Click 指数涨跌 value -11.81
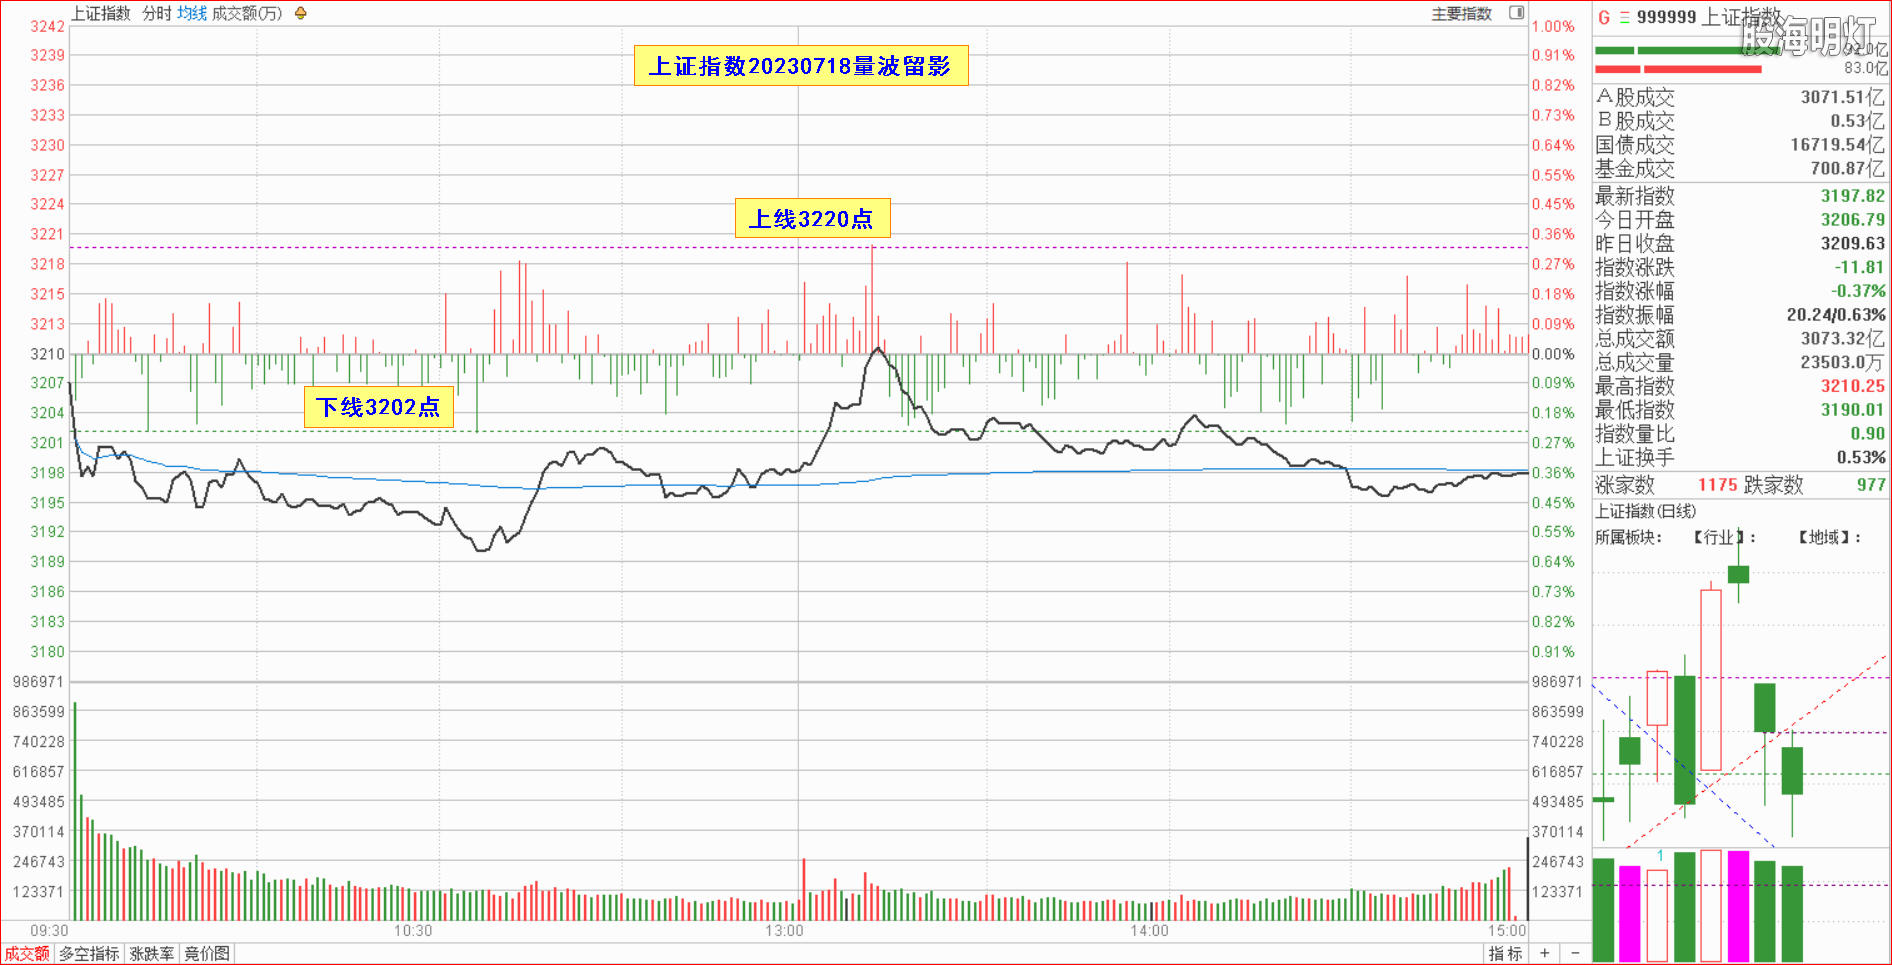The width and height of the screenshot is (1892, 965). pyautogui.click(x=1859, y=267)
